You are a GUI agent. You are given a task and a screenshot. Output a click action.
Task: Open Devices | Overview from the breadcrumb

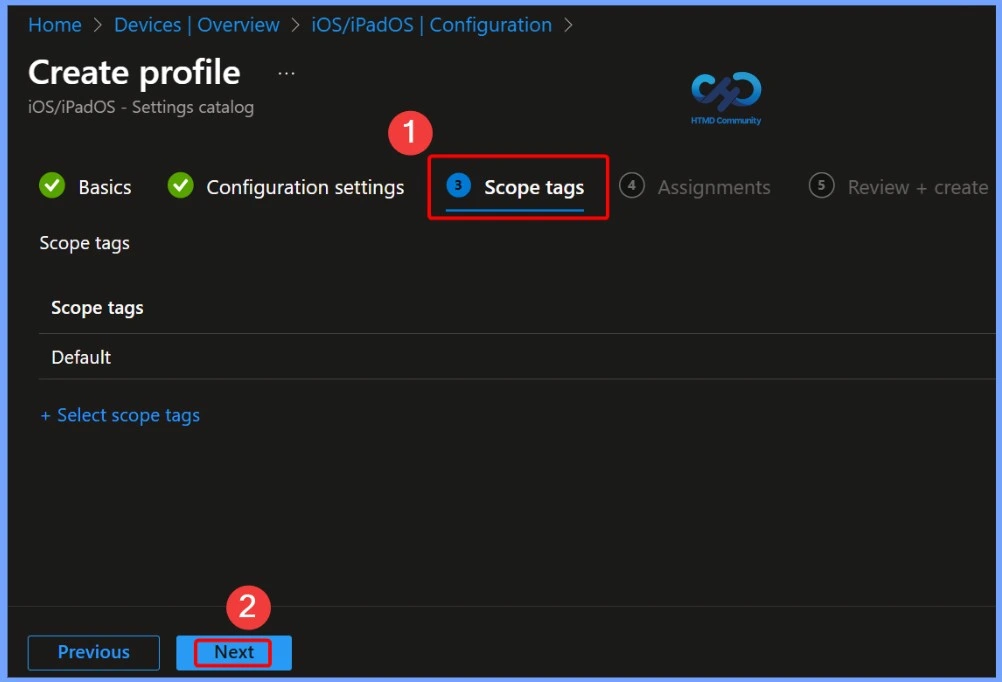tap(196, 25)
